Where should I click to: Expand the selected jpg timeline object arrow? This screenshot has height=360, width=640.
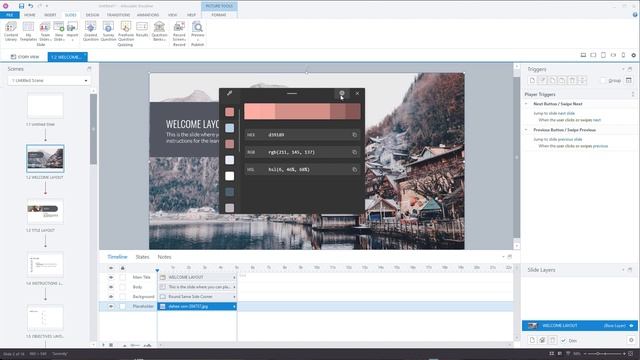234,307
